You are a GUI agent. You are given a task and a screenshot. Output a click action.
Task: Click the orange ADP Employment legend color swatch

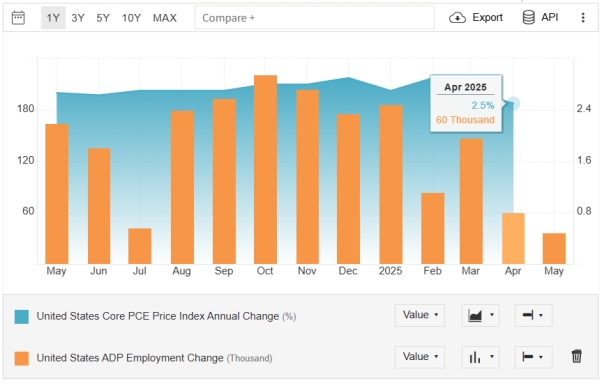22,358
